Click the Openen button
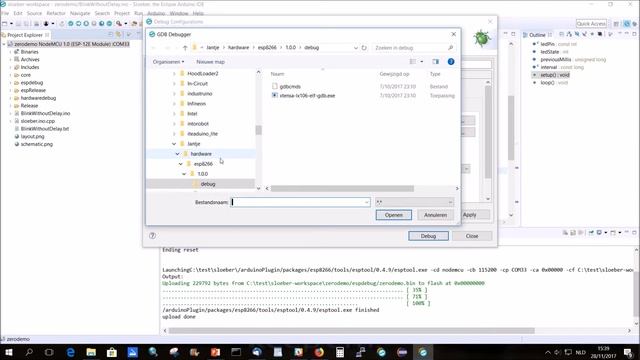Screen dimensions: 640x360 click(x=393, y=215)
